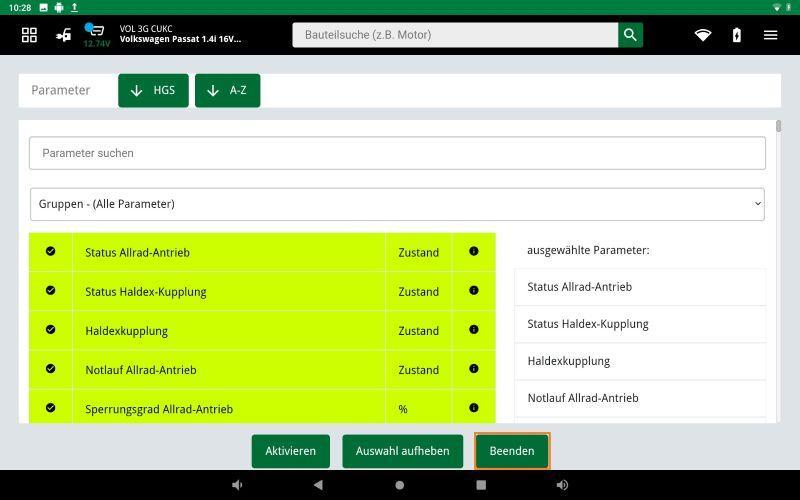The width and height of the screenshot is (800, 500).
Task: Click Zustand unit of Haldexkupplung row
Action: tap(418, 331)
